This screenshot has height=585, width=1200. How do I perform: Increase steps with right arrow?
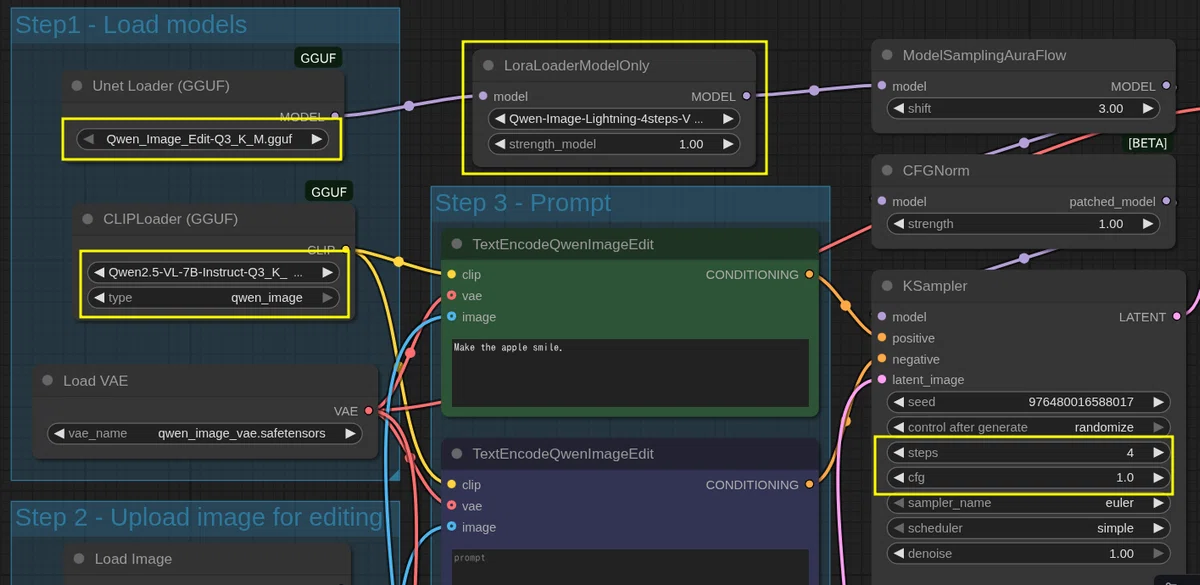click(x=1158, y=453)
